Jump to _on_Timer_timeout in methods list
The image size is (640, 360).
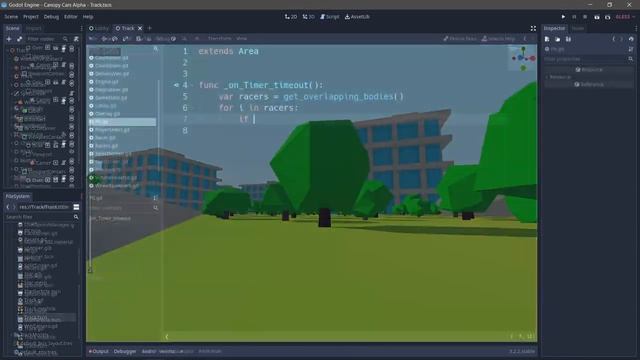110,218
